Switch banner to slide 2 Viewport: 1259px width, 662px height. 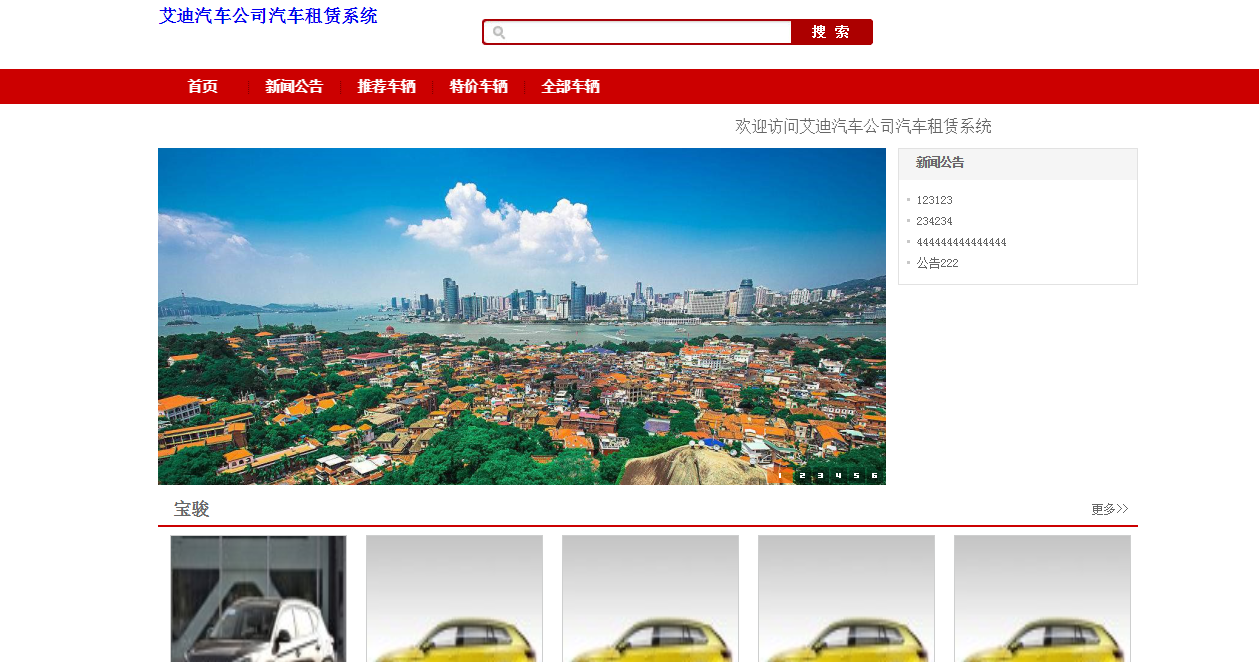pyautogui.click(x=802, y=476)
